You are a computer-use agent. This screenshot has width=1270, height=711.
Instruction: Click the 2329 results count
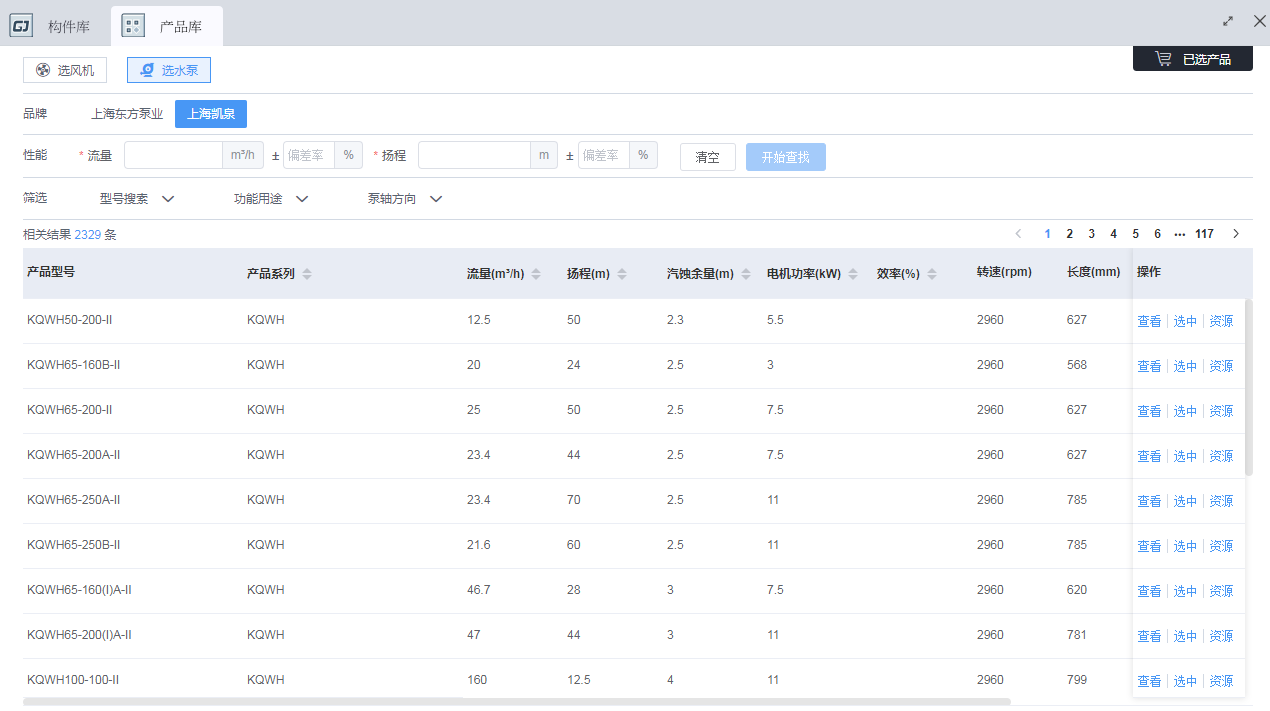pyautogui.click(x=88, y=235)
